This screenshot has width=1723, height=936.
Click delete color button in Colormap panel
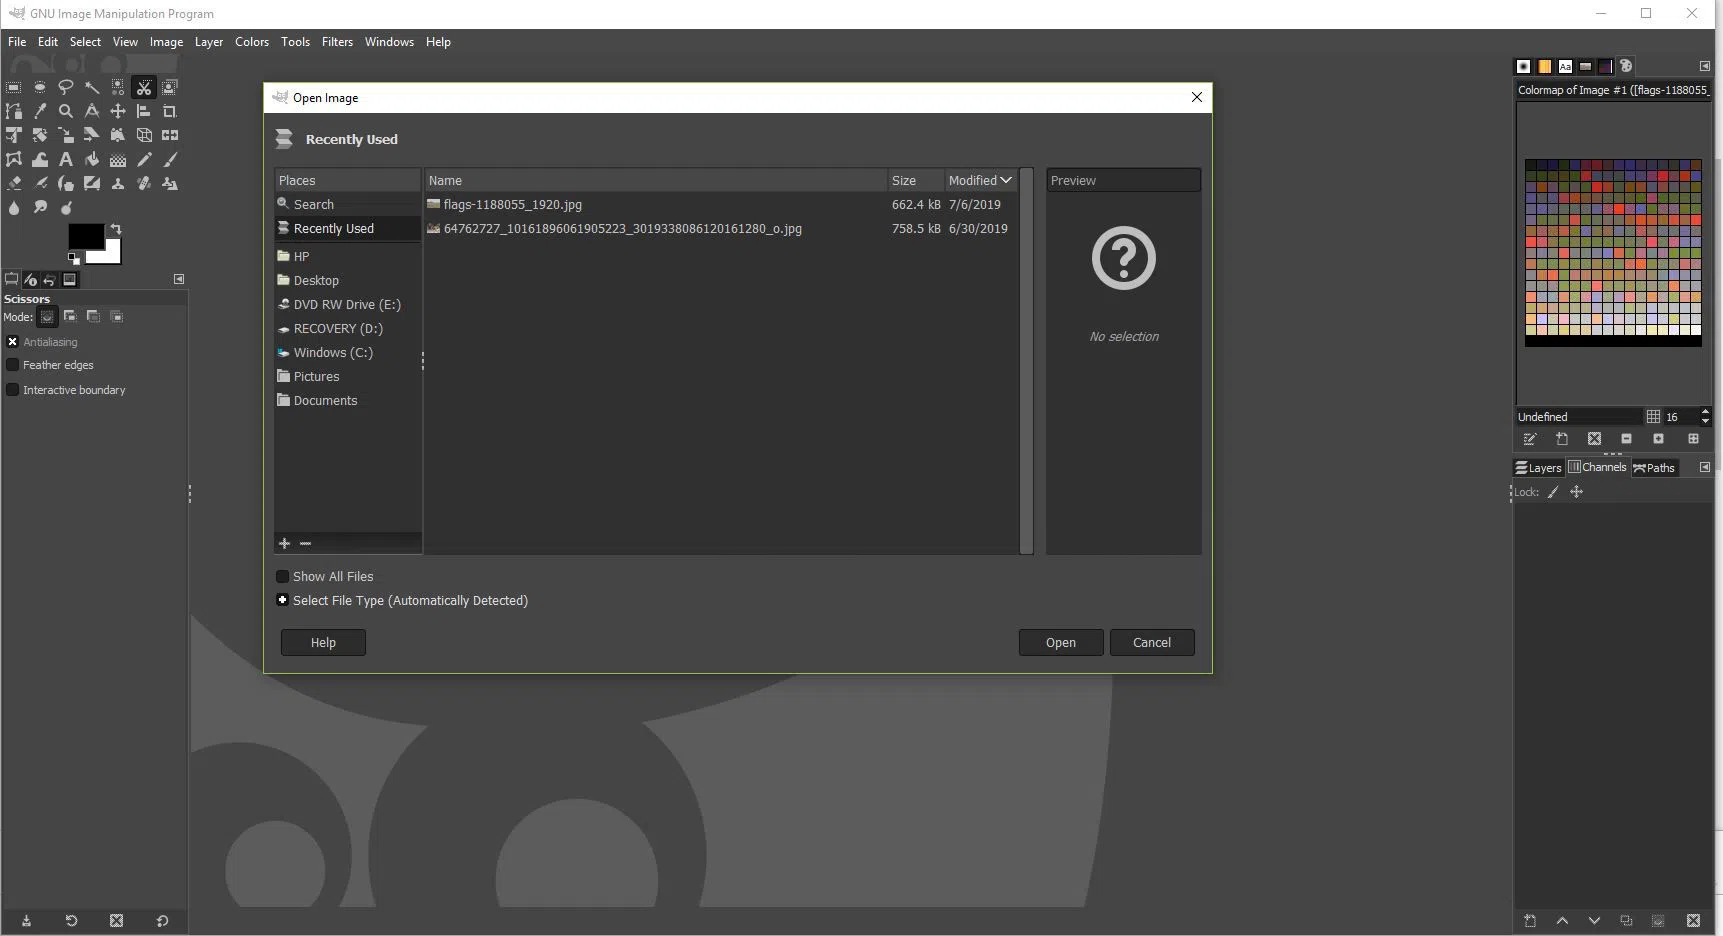point(1594,439)
